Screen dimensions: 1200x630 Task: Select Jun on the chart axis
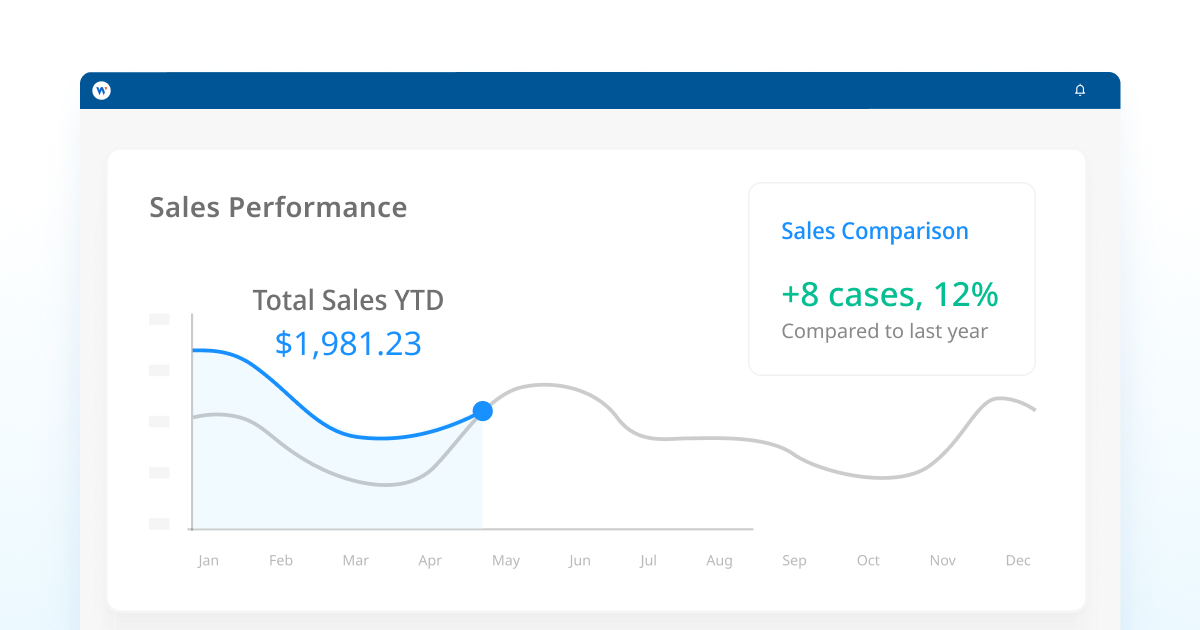pos(580,561)
